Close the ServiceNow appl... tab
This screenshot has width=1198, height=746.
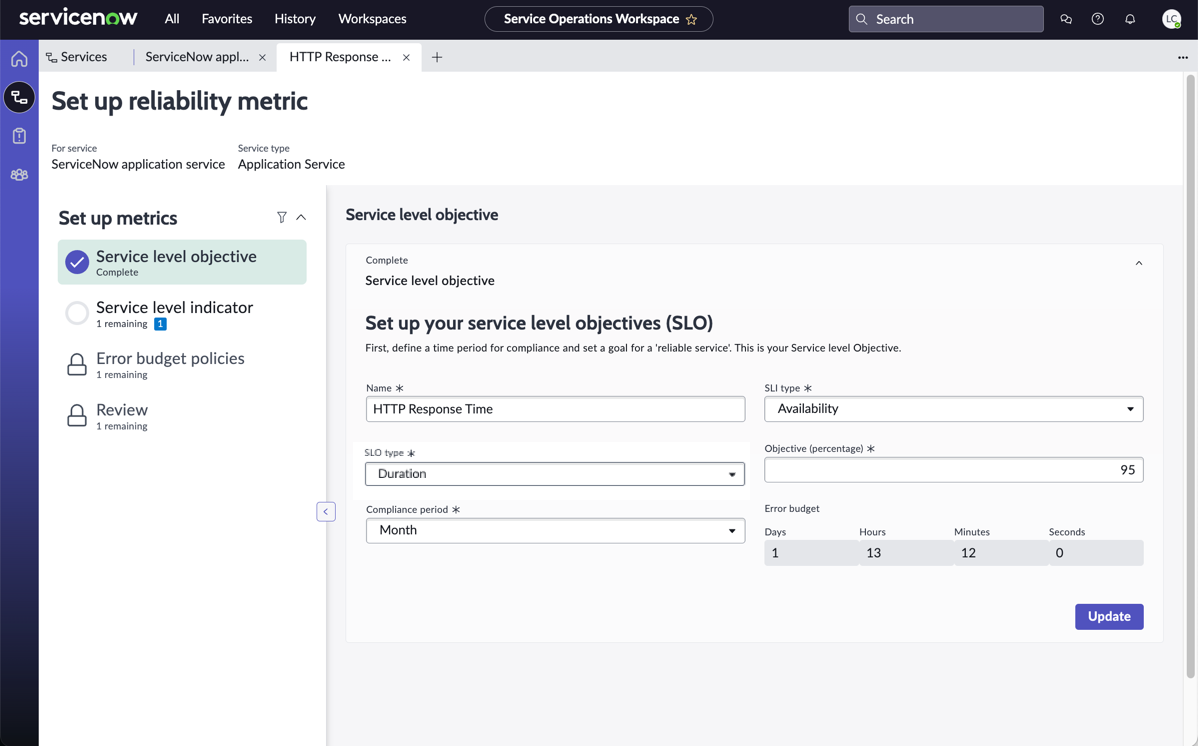(262, 57)
